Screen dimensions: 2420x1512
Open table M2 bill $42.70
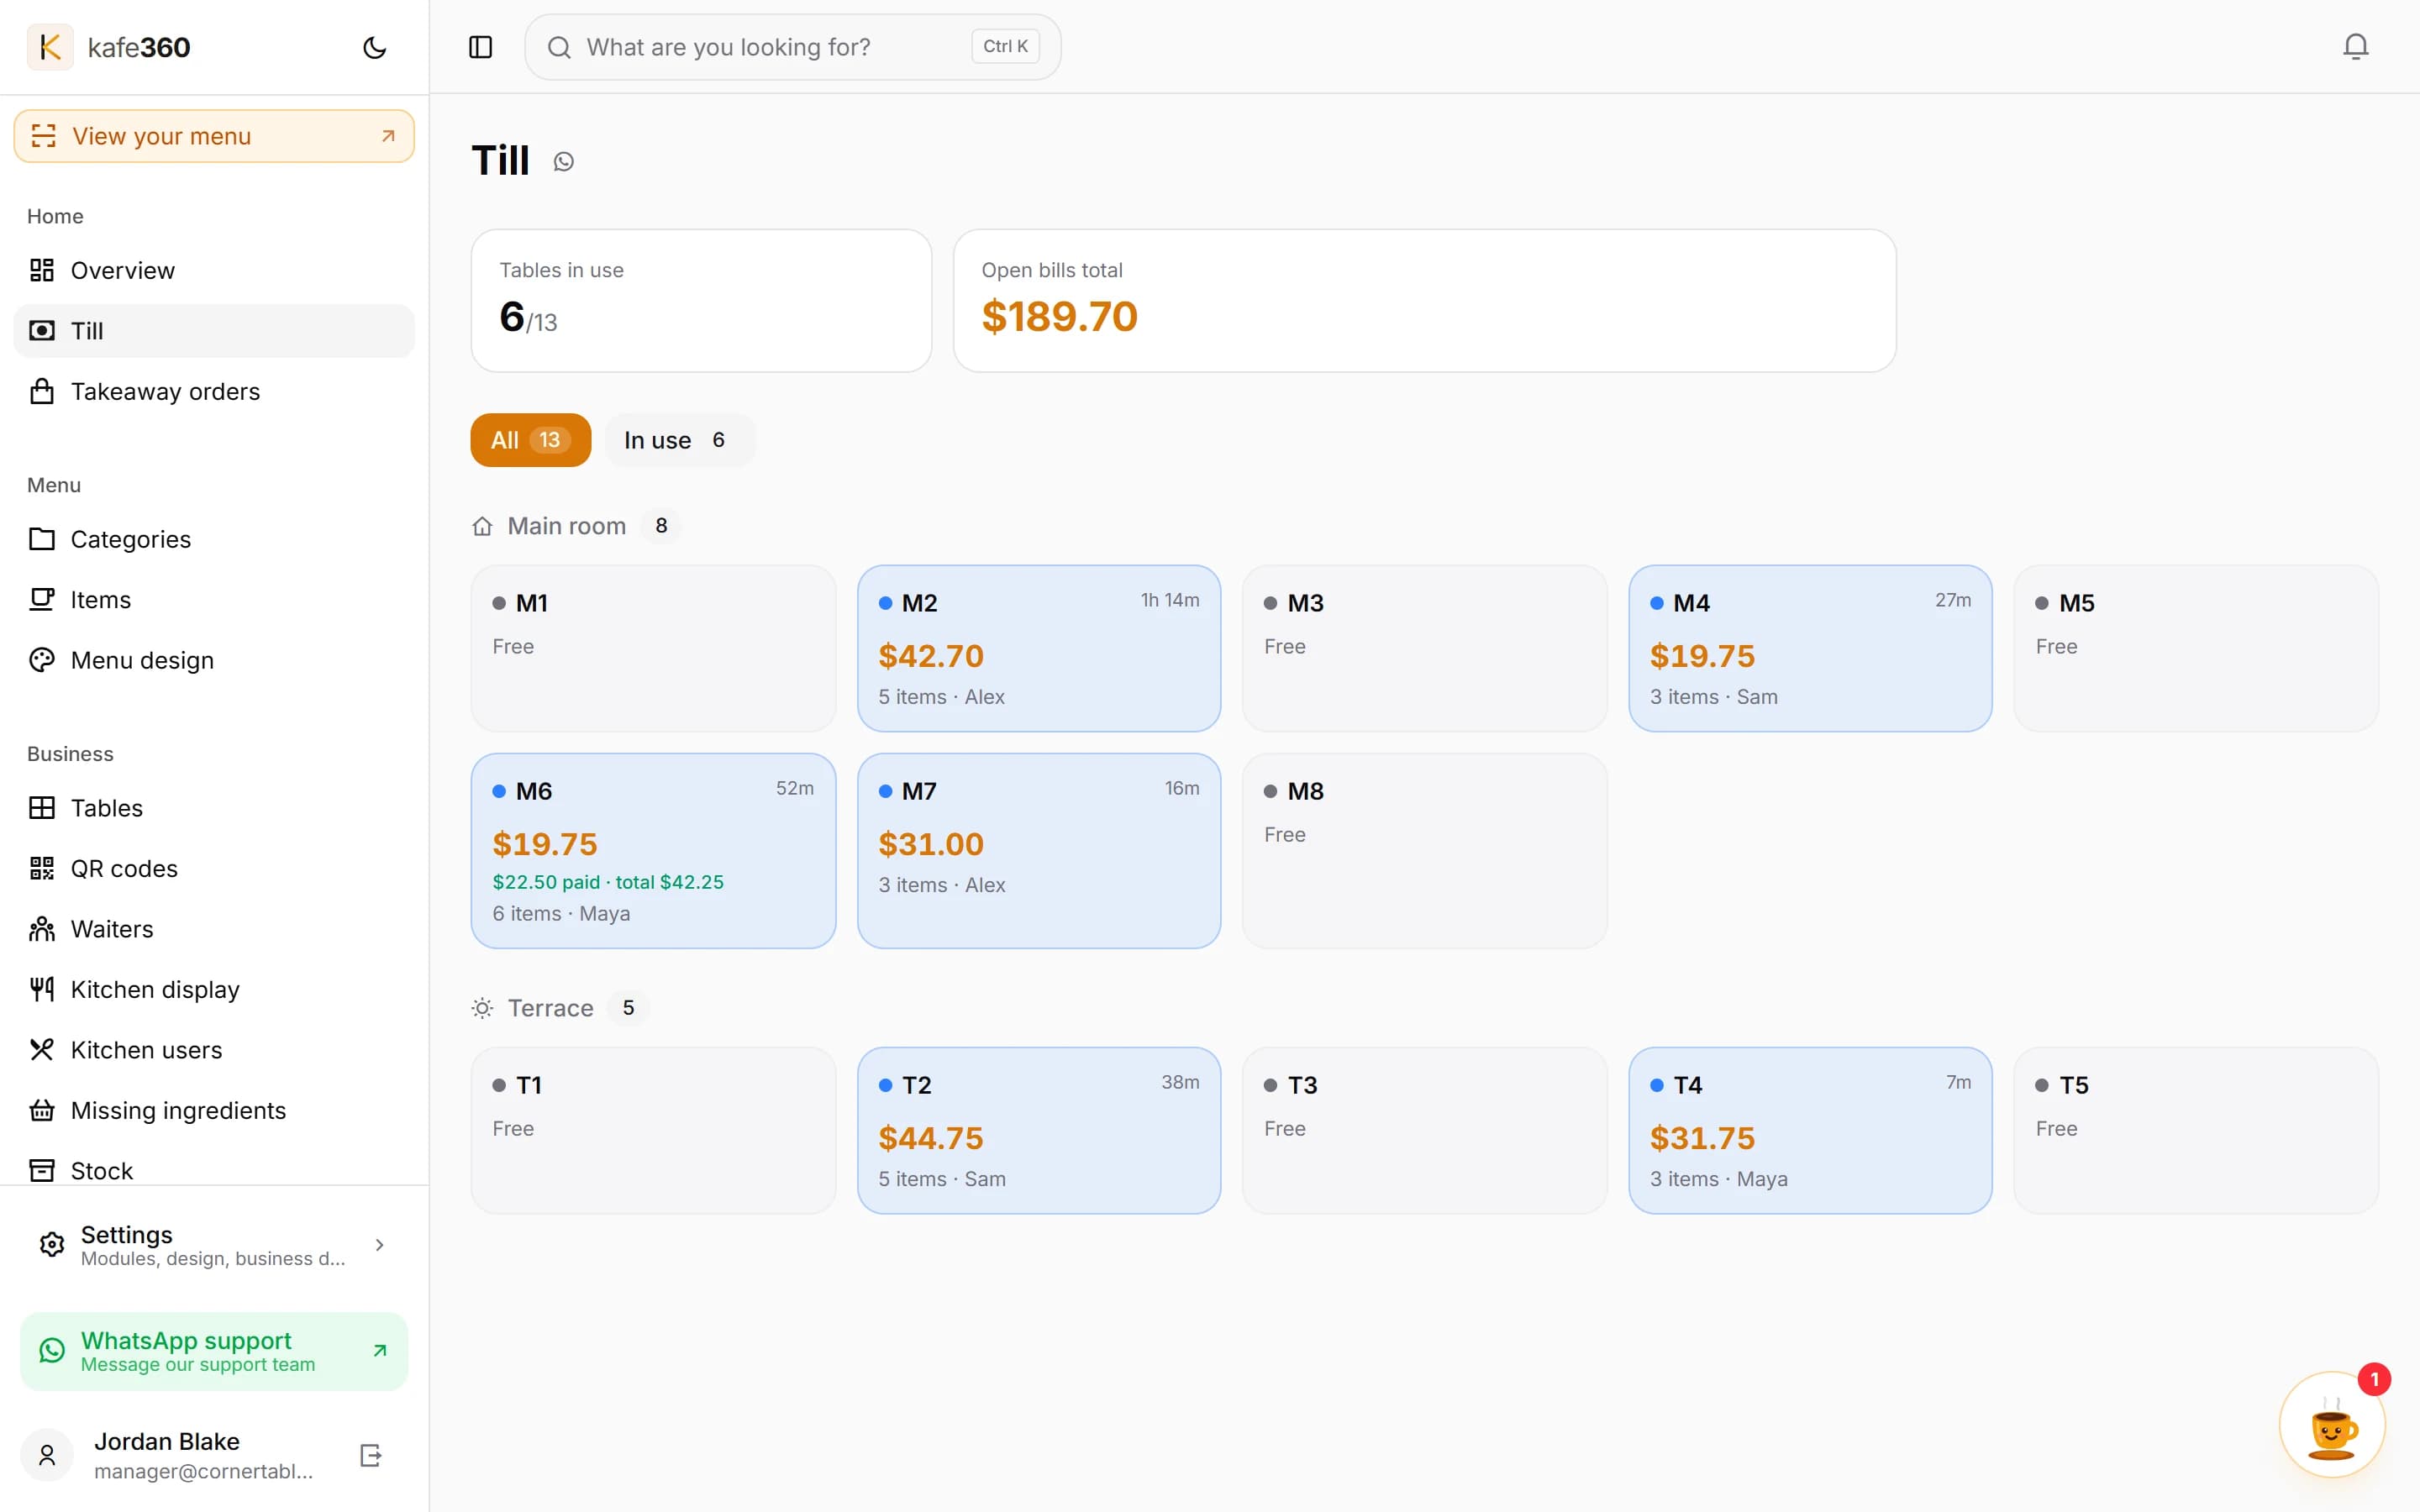(x=1039, y=648)
